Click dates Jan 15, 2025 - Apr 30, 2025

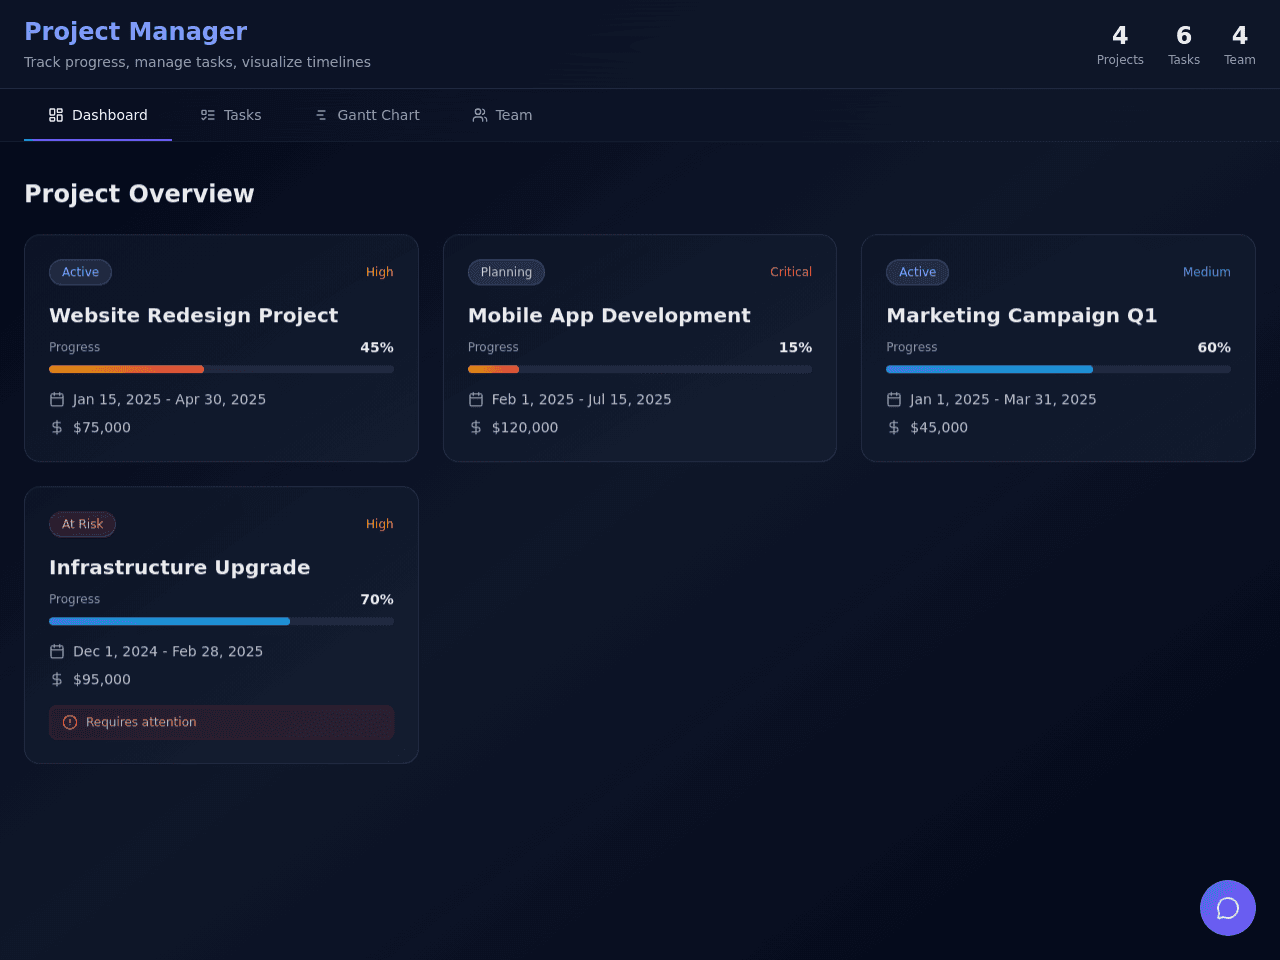tap(170, 399)
